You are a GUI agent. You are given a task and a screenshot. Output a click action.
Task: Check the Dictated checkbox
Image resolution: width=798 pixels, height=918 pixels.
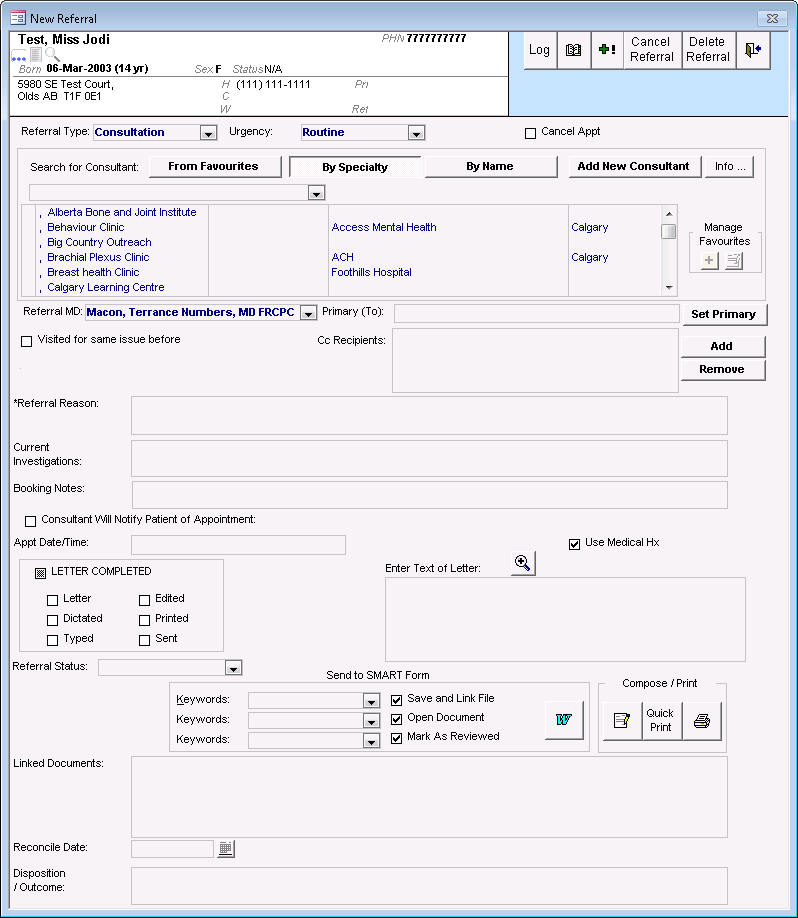tap(52, 620)
